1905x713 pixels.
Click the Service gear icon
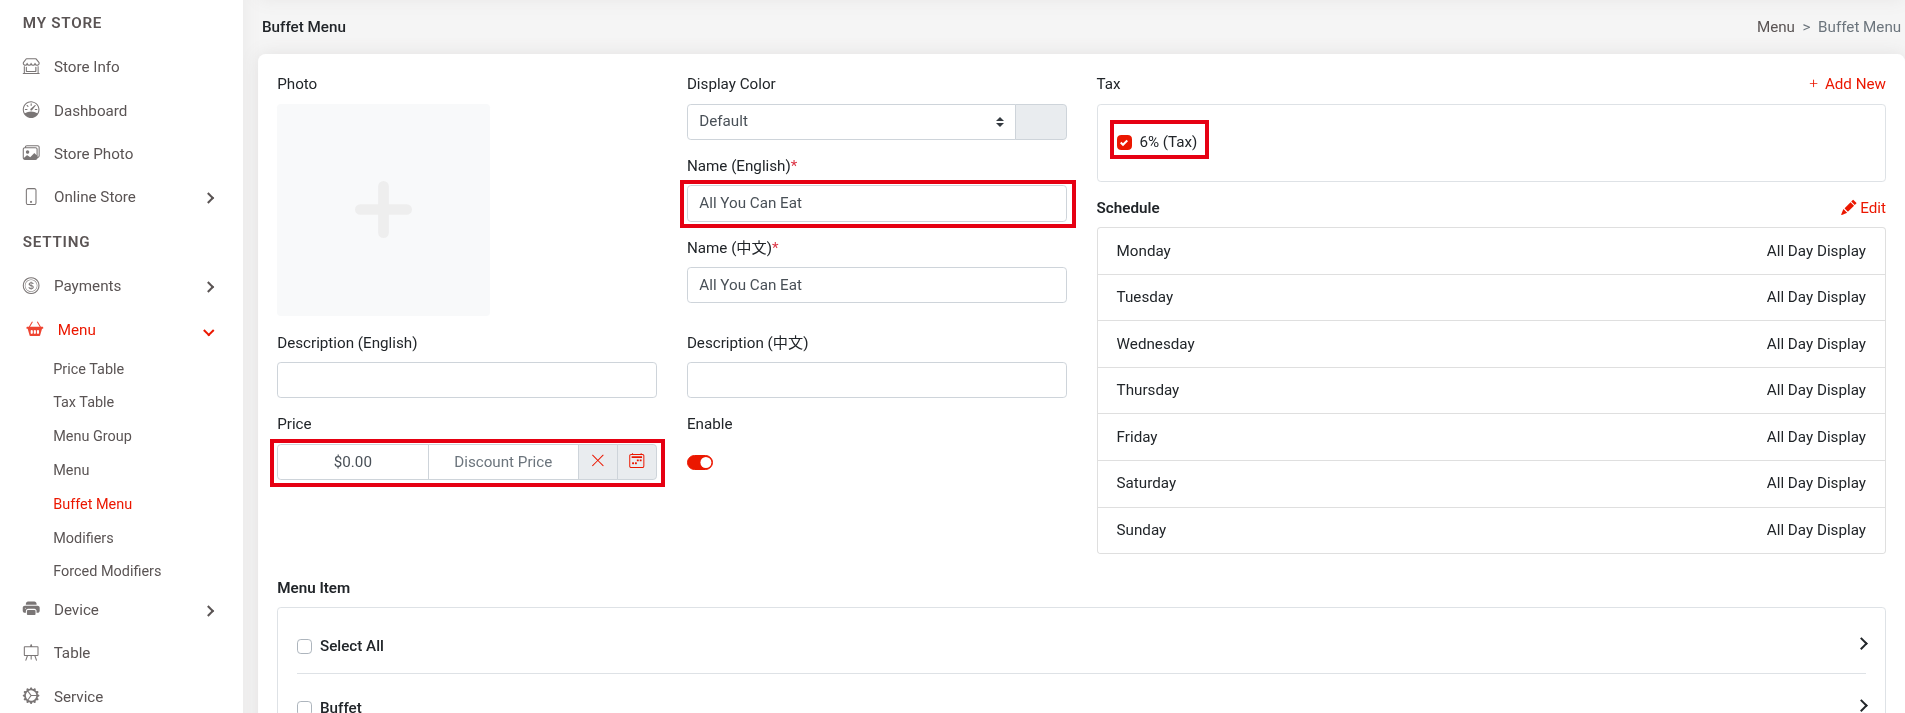(31, 696)
